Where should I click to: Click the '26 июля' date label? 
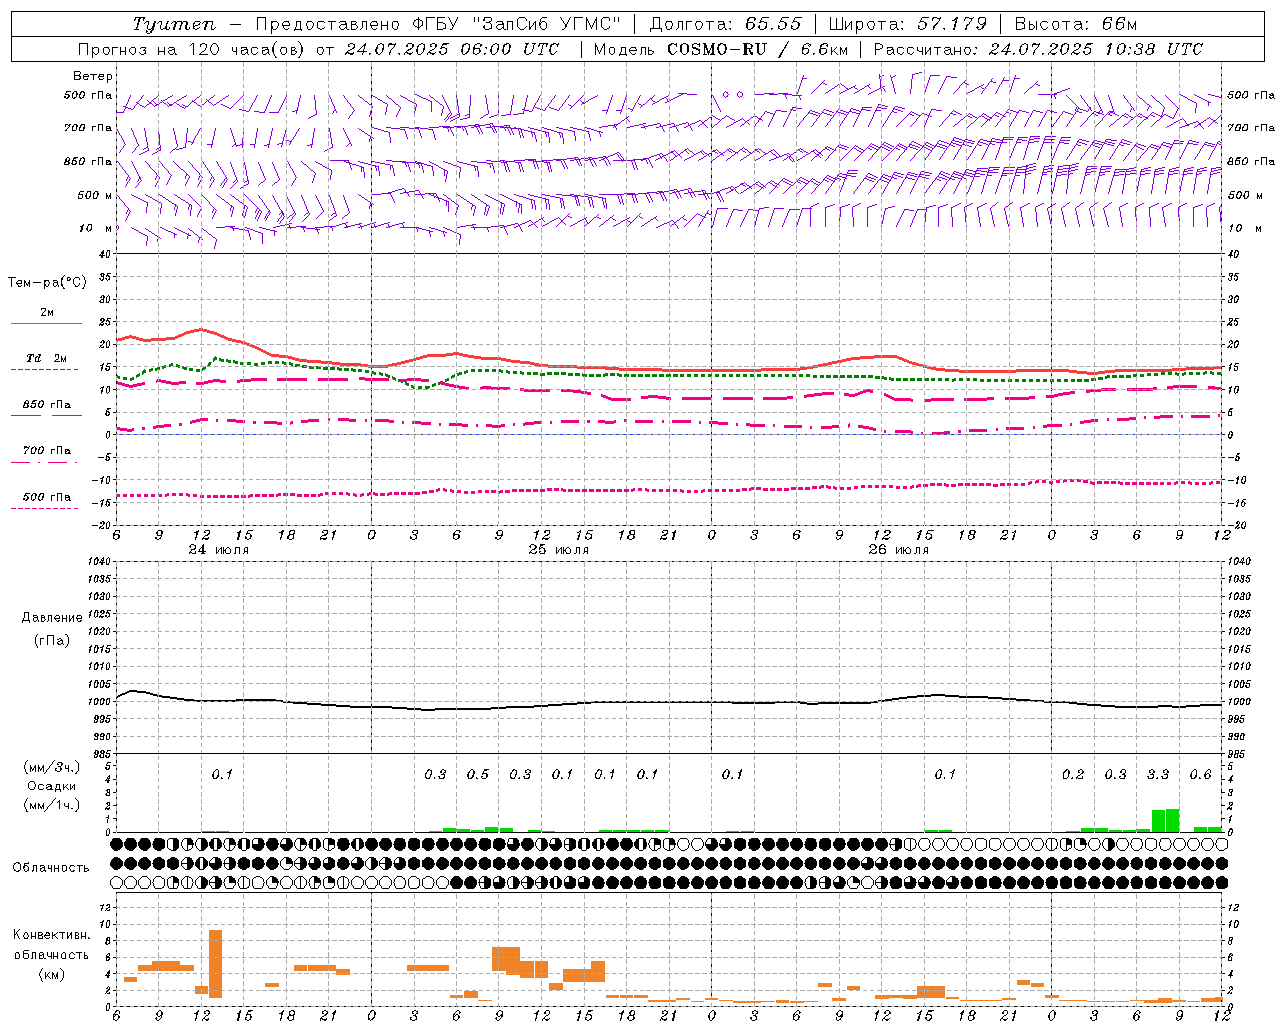pos(899,550)
